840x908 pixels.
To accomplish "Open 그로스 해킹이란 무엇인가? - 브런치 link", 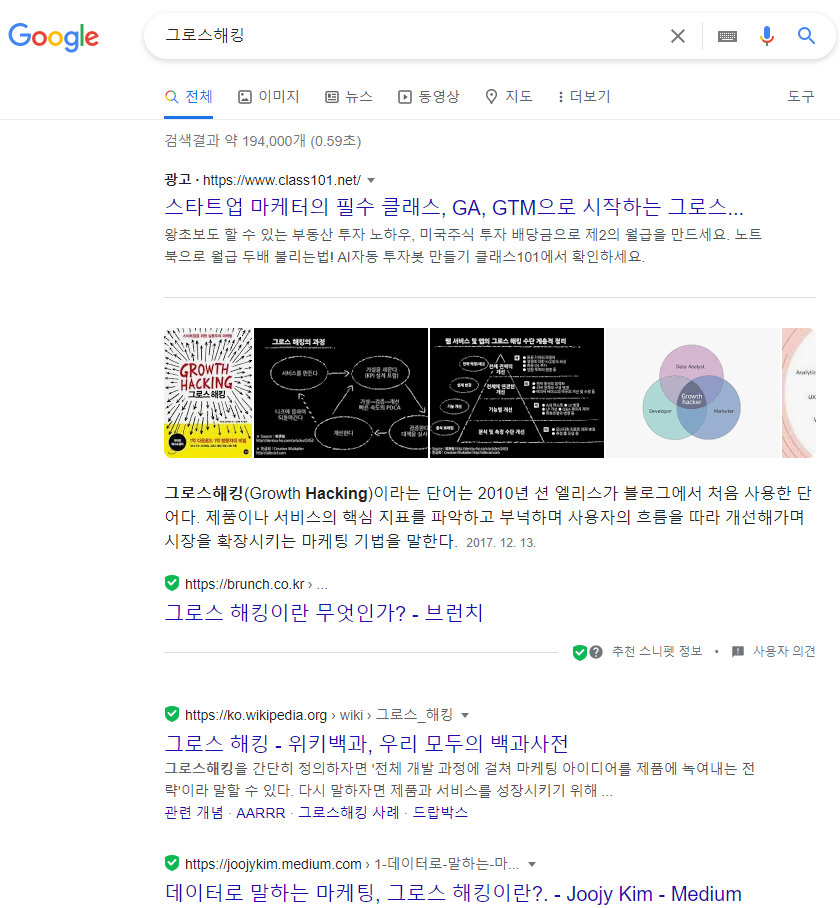I will coord(324,613).
